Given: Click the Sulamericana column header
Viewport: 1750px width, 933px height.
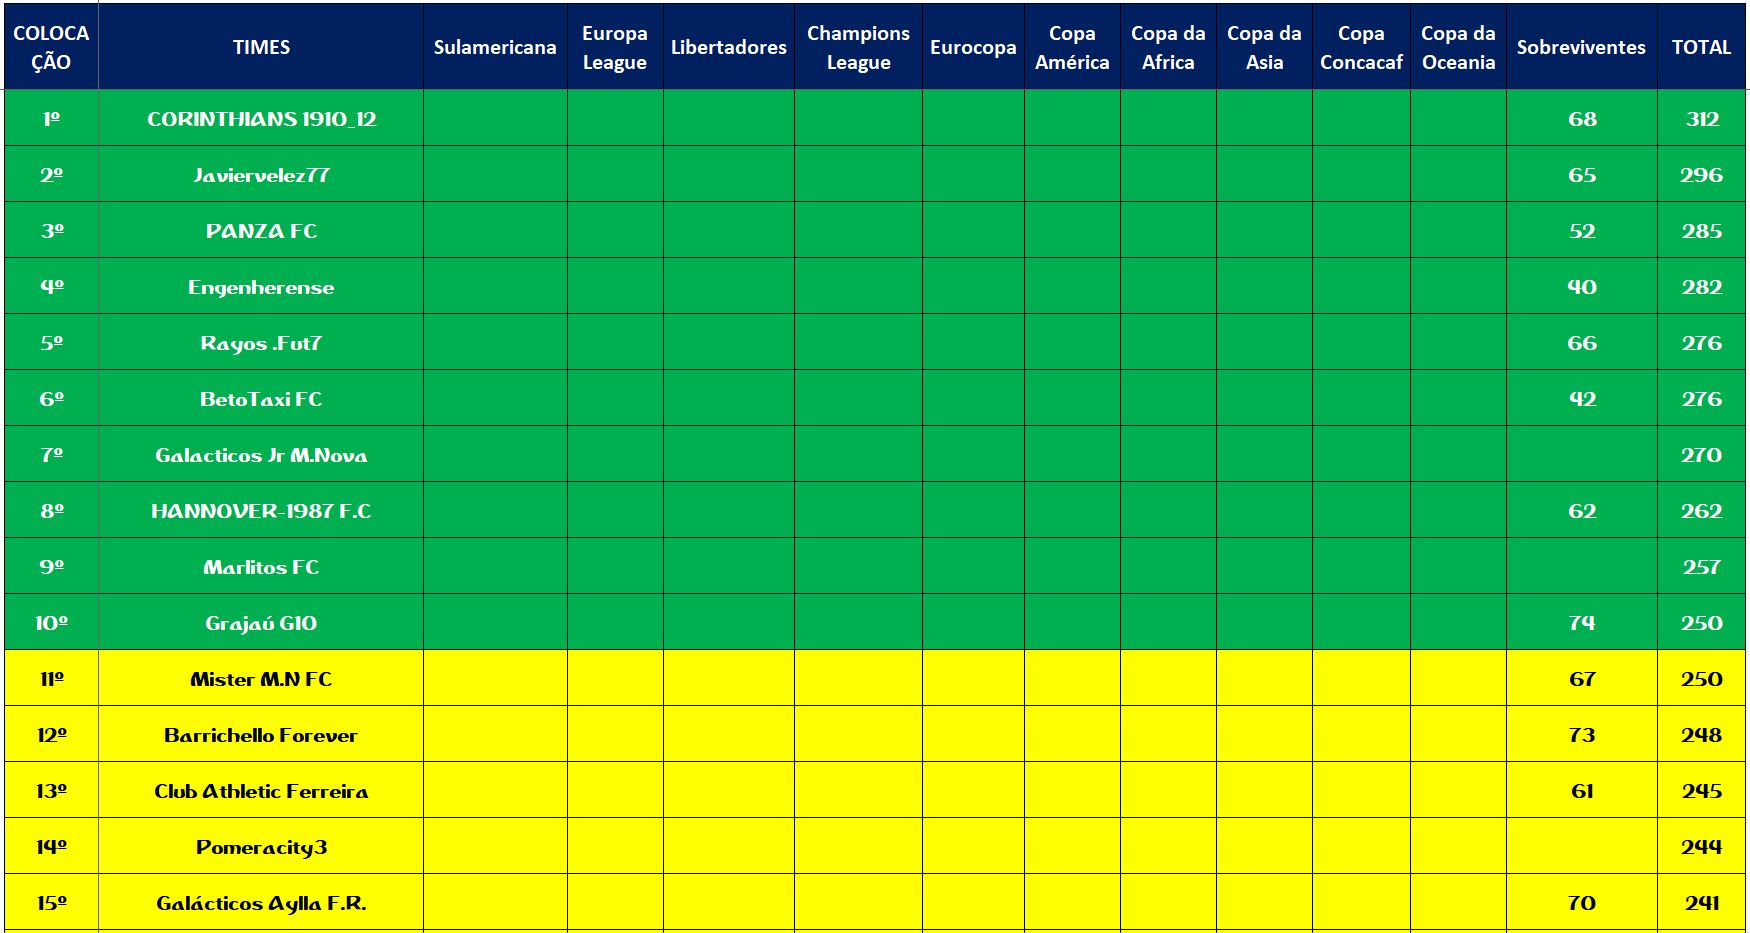Looking at the screenshot, I should coord(495,47).
